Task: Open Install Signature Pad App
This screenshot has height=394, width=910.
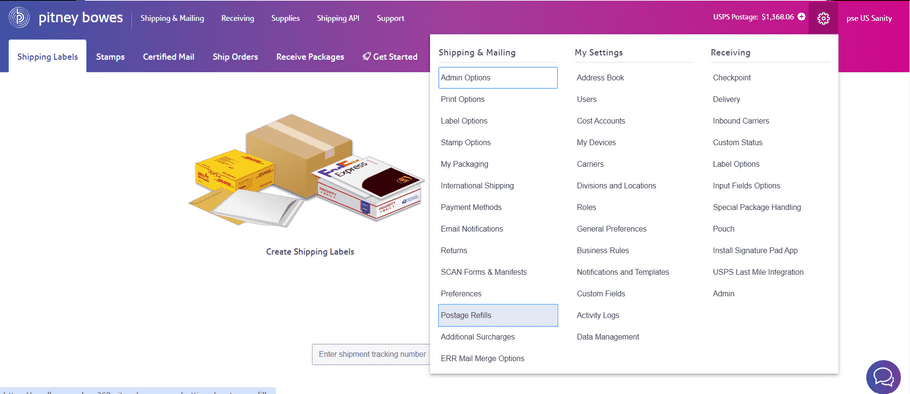Action: [x=755, y=250]
